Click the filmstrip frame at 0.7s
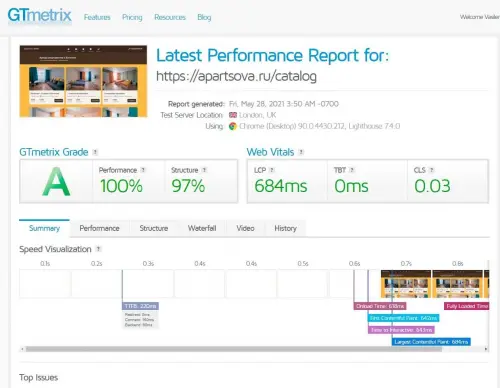 pos(406,284)
